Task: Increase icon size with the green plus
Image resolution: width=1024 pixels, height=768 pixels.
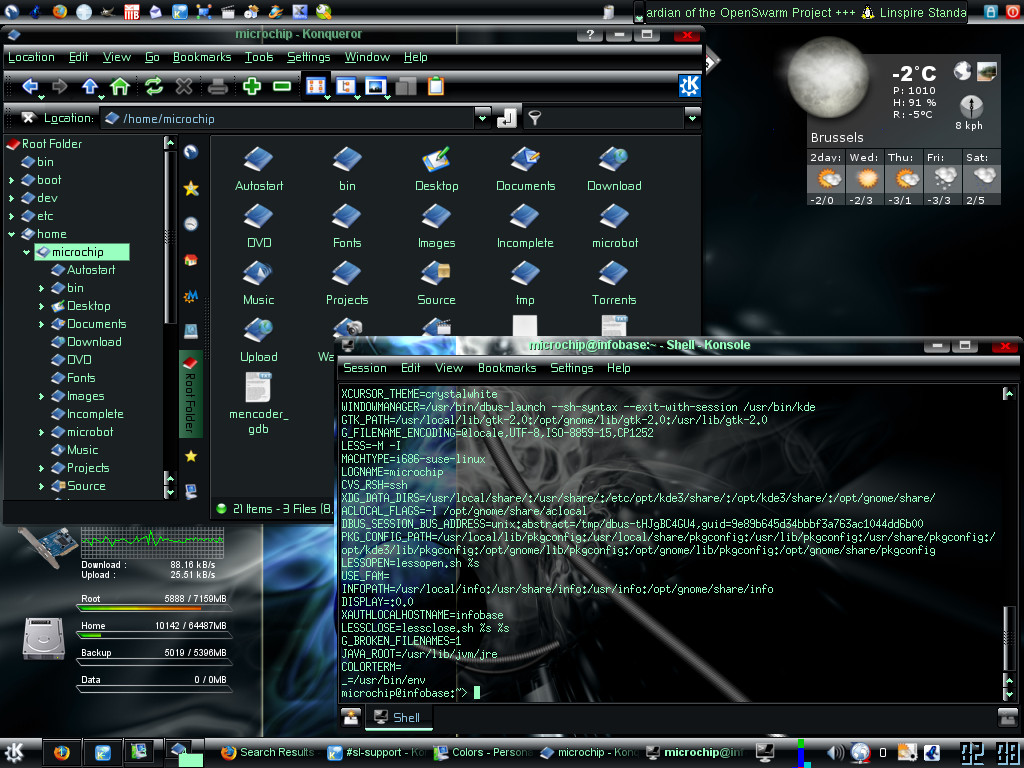Action: [252, 86]
